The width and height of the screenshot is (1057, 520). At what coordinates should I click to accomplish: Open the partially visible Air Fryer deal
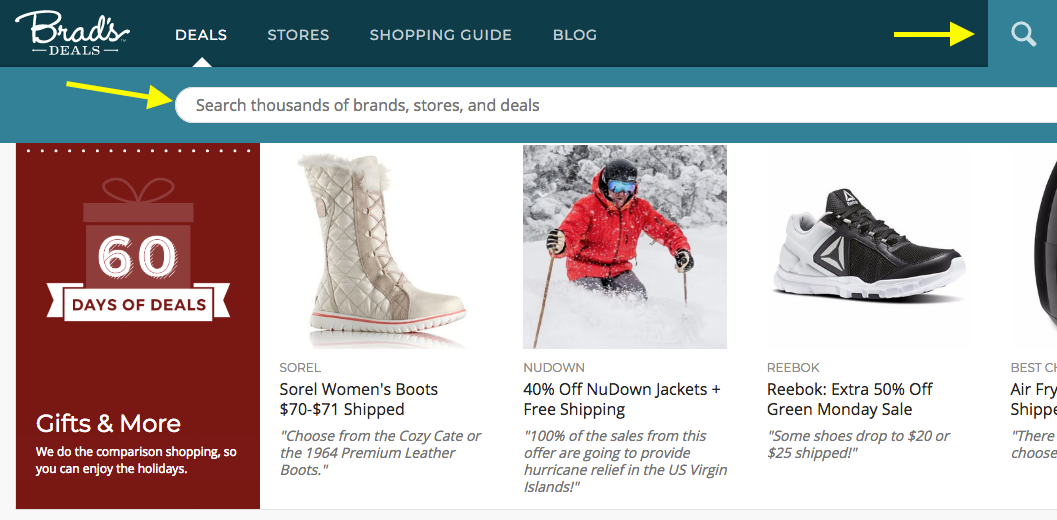[1033, 399]
